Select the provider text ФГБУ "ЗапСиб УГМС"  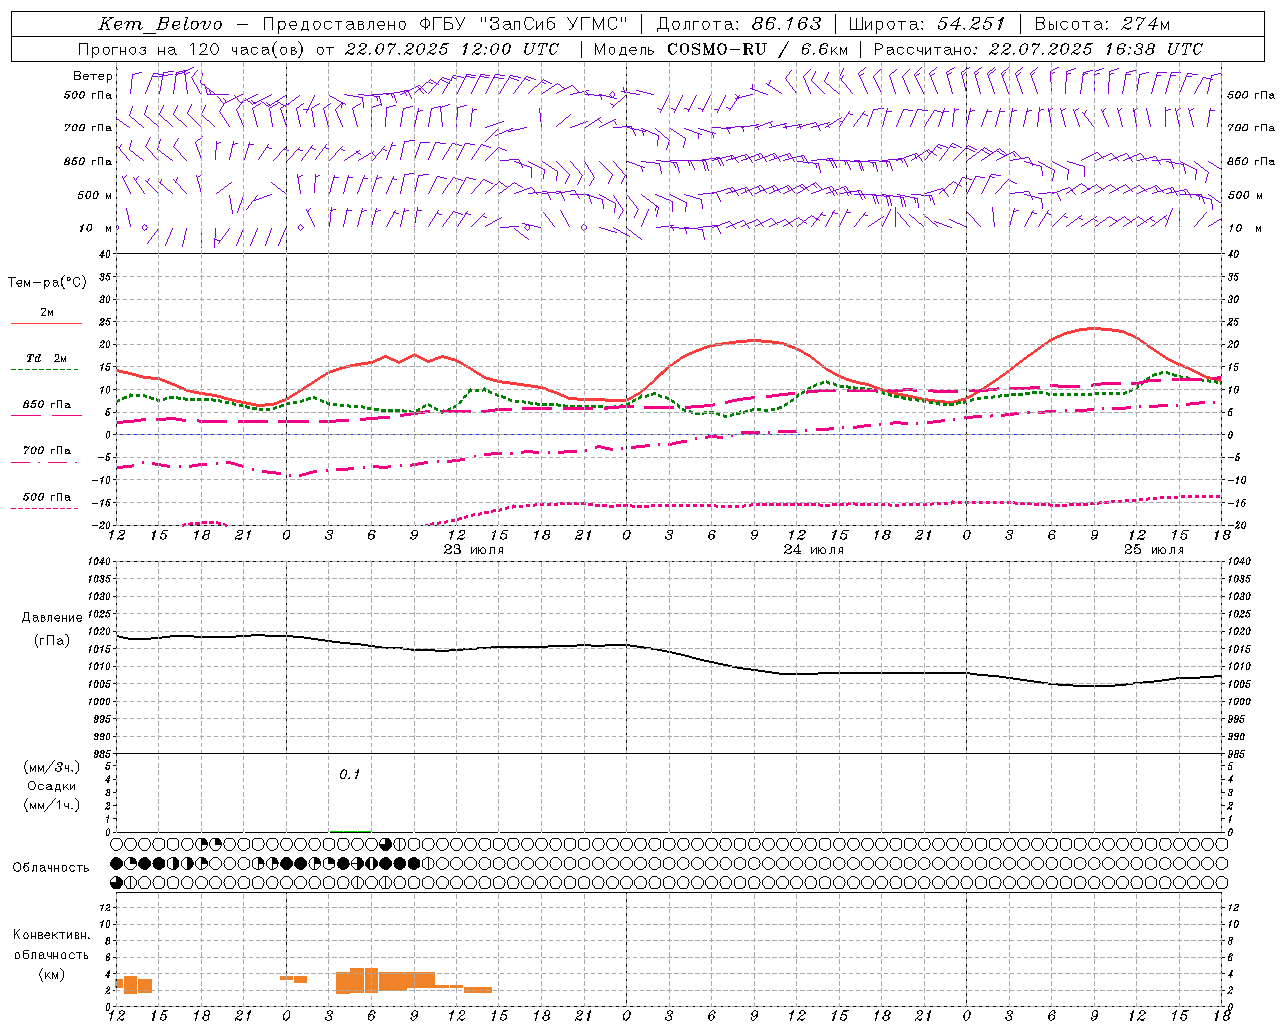click(524, 24)
